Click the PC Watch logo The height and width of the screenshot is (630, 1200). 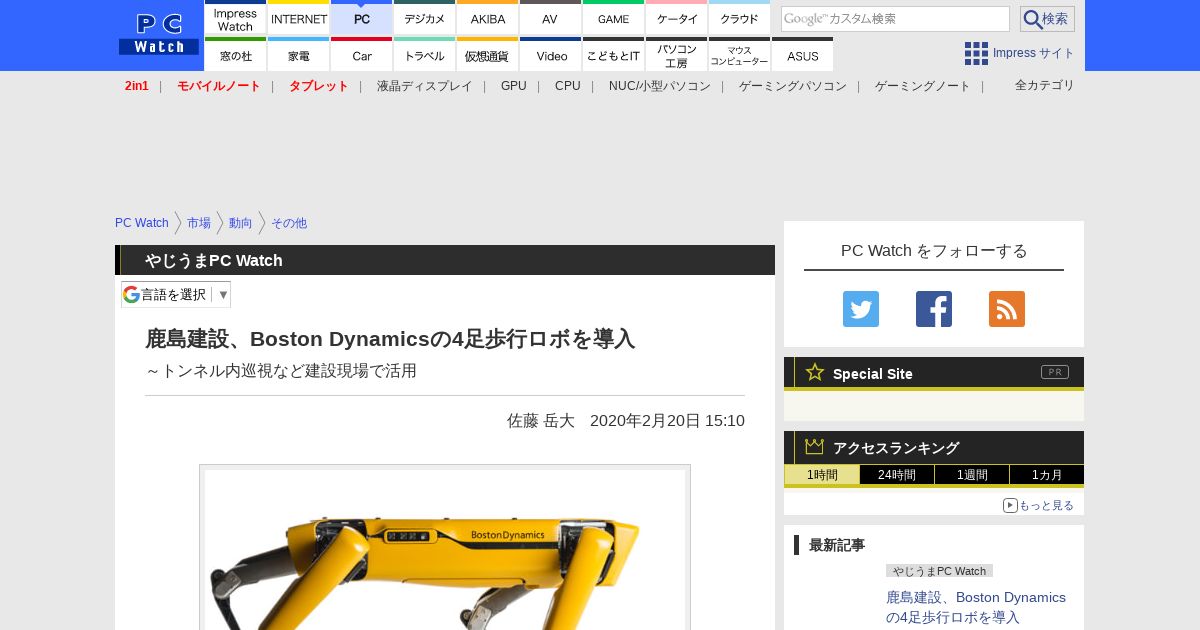(158, 34)
